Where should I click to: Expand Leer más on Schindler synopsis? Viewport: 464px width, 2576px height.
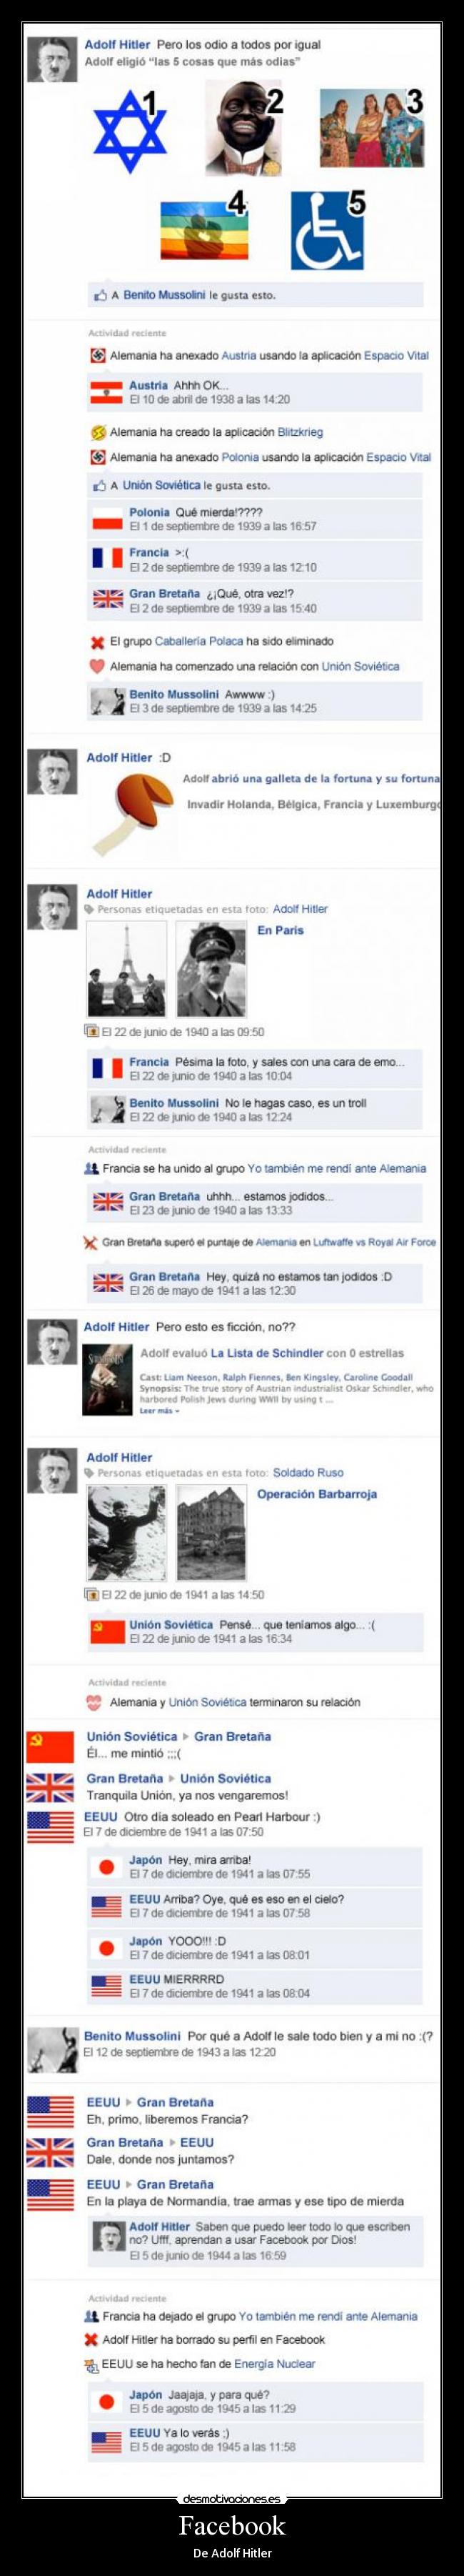pyautogui.click(x=158, y=1411)
